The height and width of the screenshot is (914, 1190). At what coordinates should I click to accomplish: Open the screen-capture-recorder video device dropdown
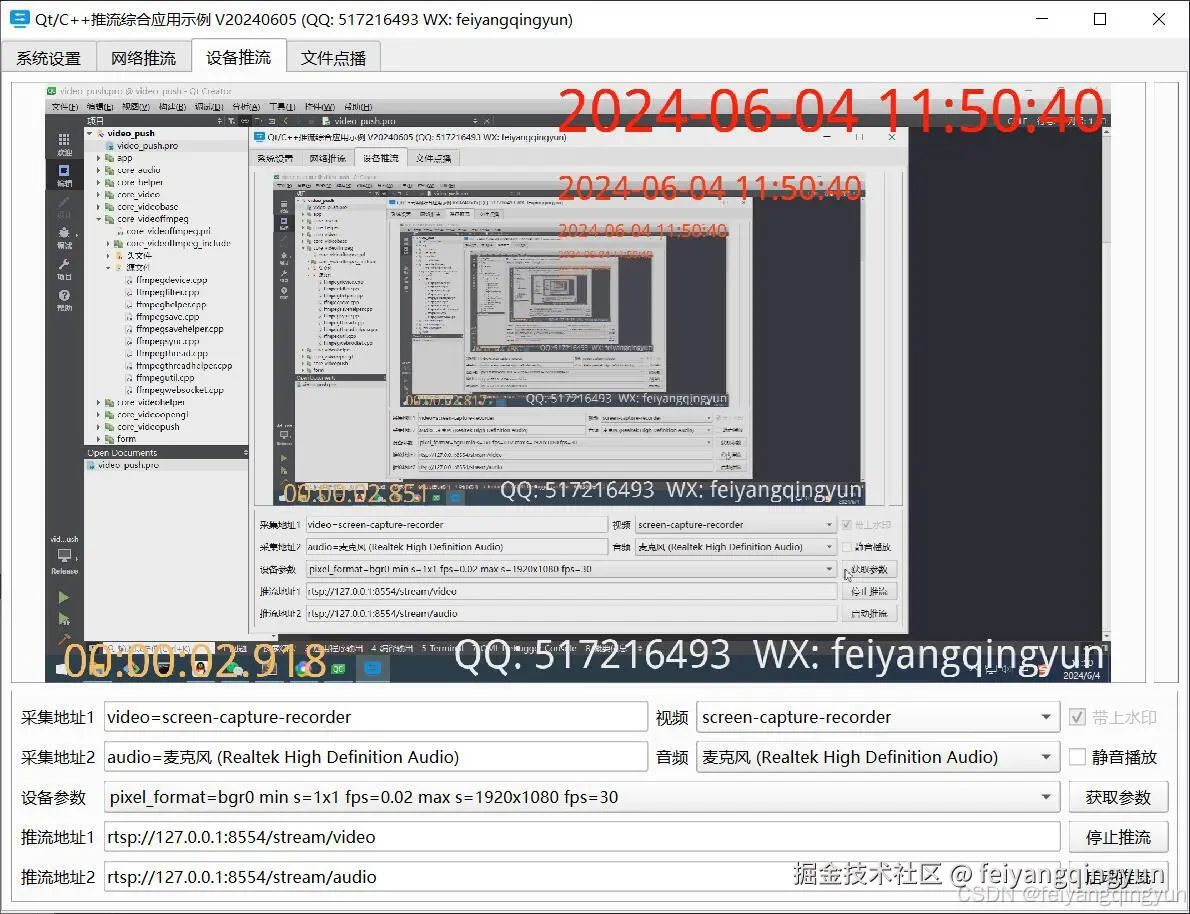point(1046,716)
